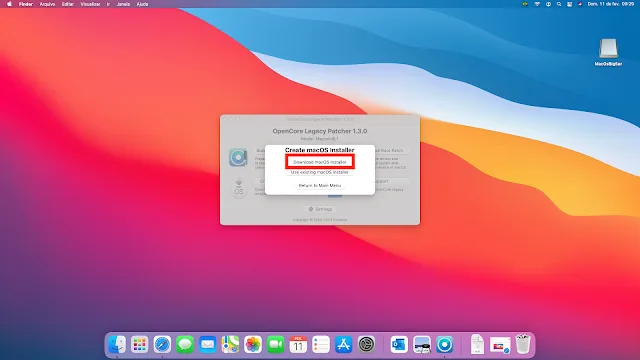Open Spotlight search
The height and width of the screenshot is (360, 640).
559,4
